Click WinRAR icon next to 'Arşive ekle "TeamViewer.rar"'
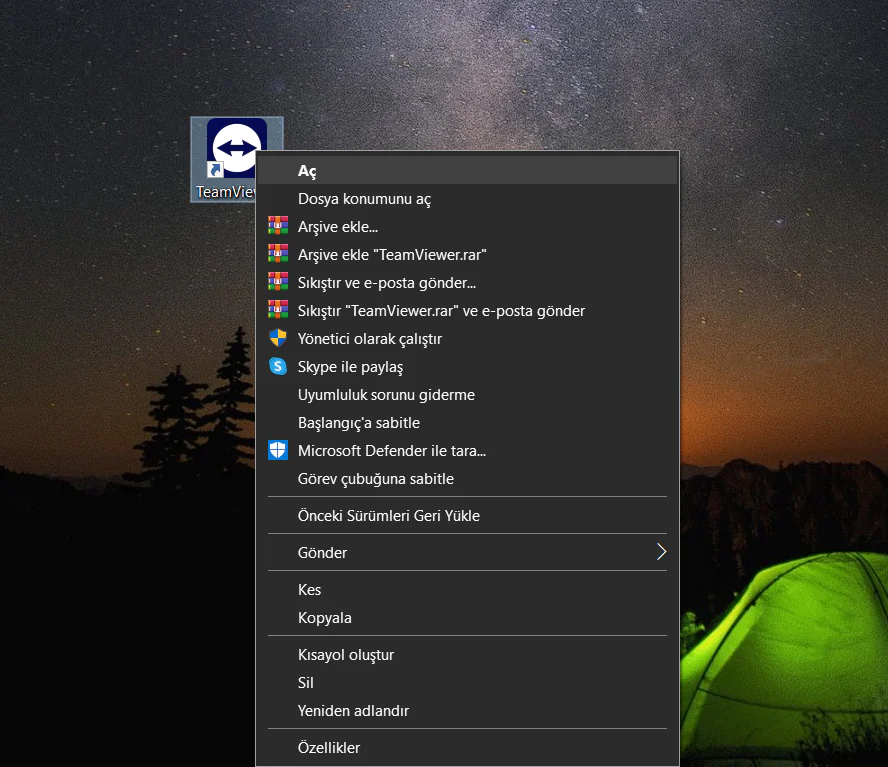888x767 pixels. [278, 255]
